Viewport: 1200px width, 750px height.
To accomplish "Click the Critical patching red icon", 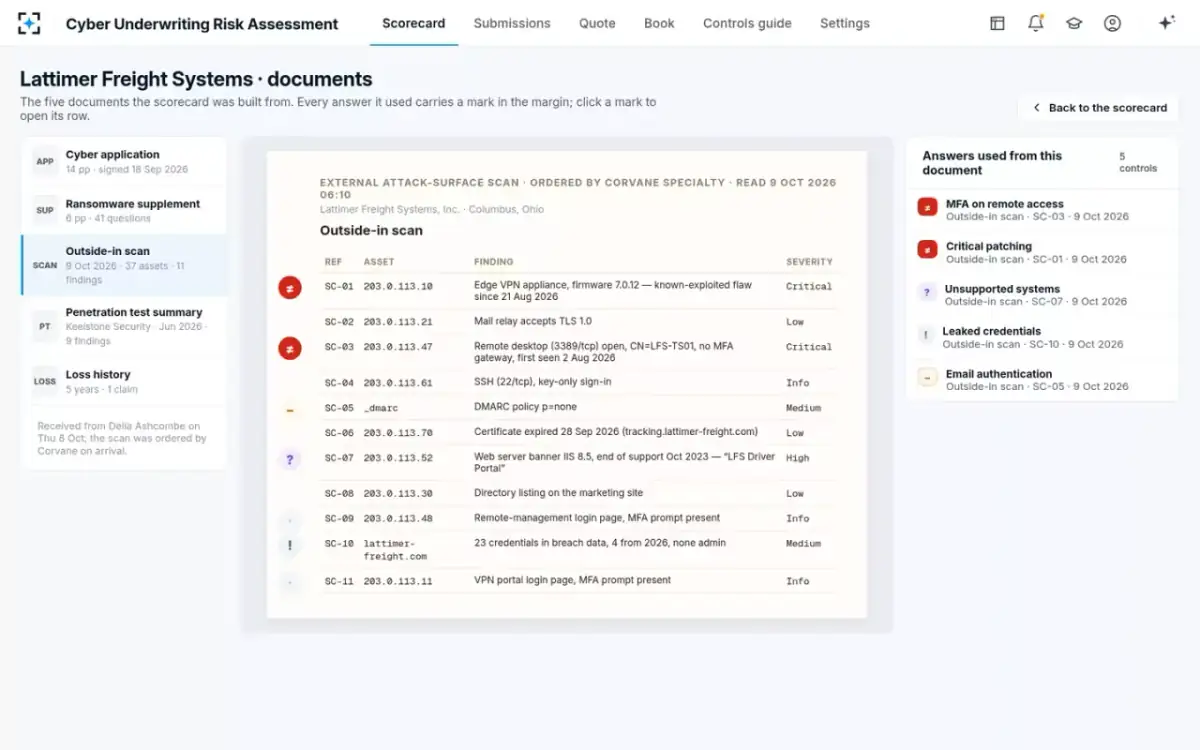I will [x=927, y=248].
